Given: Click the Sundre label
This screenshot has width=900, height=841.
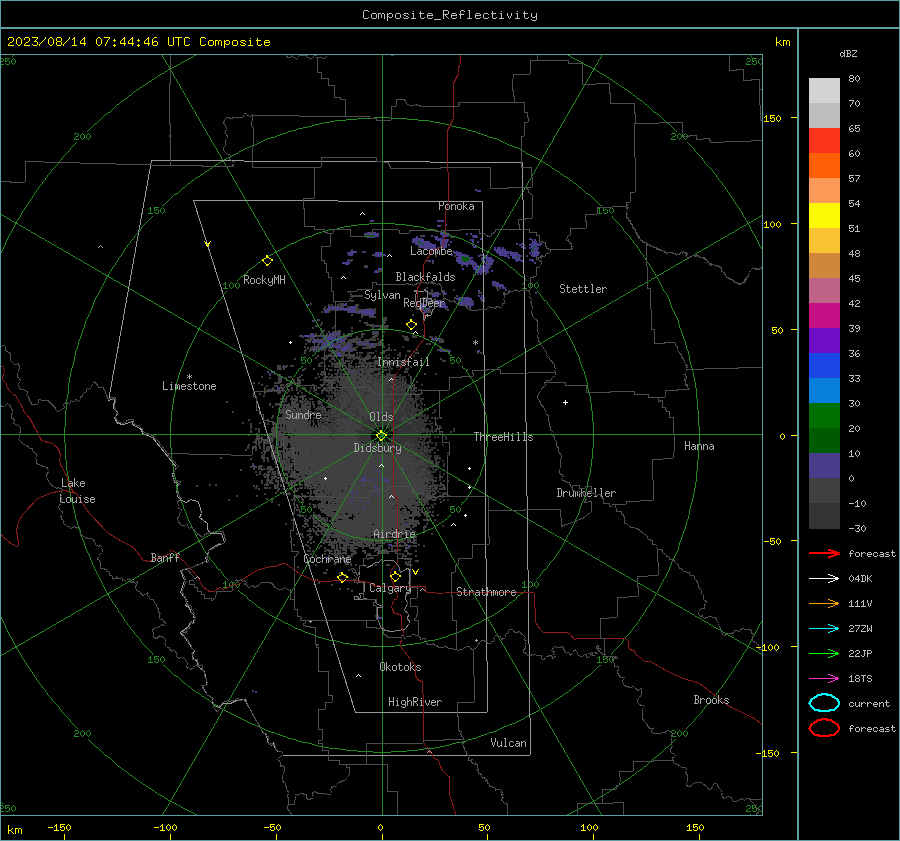Looking at the screenshot, I should pos(303,414).
